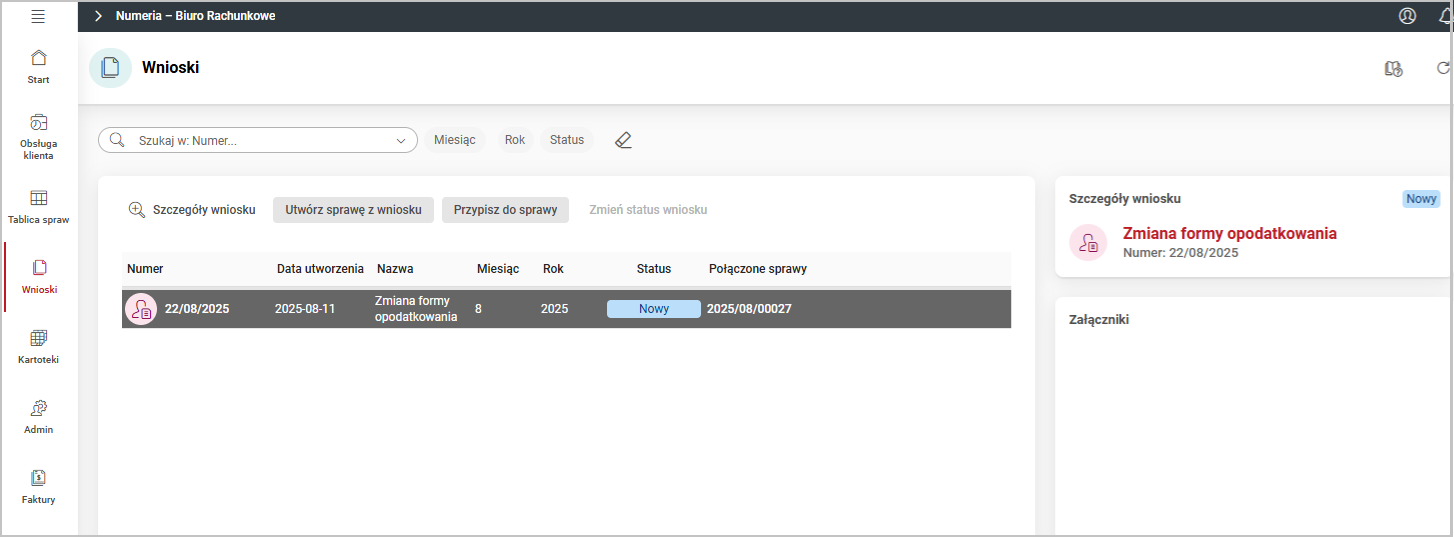Open Faktury in sidebar
Image resolution: width=1454 pixels, height=537 pixels.
coord(39,486)
